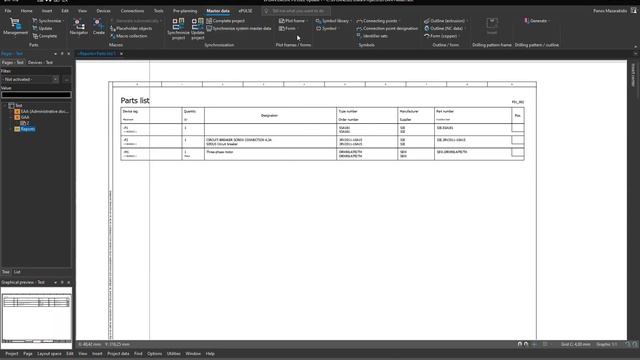The height and width of the screenshot is (360, 640).
Task: Click Placeholder objects in Macros group
Action: [131, 28]
